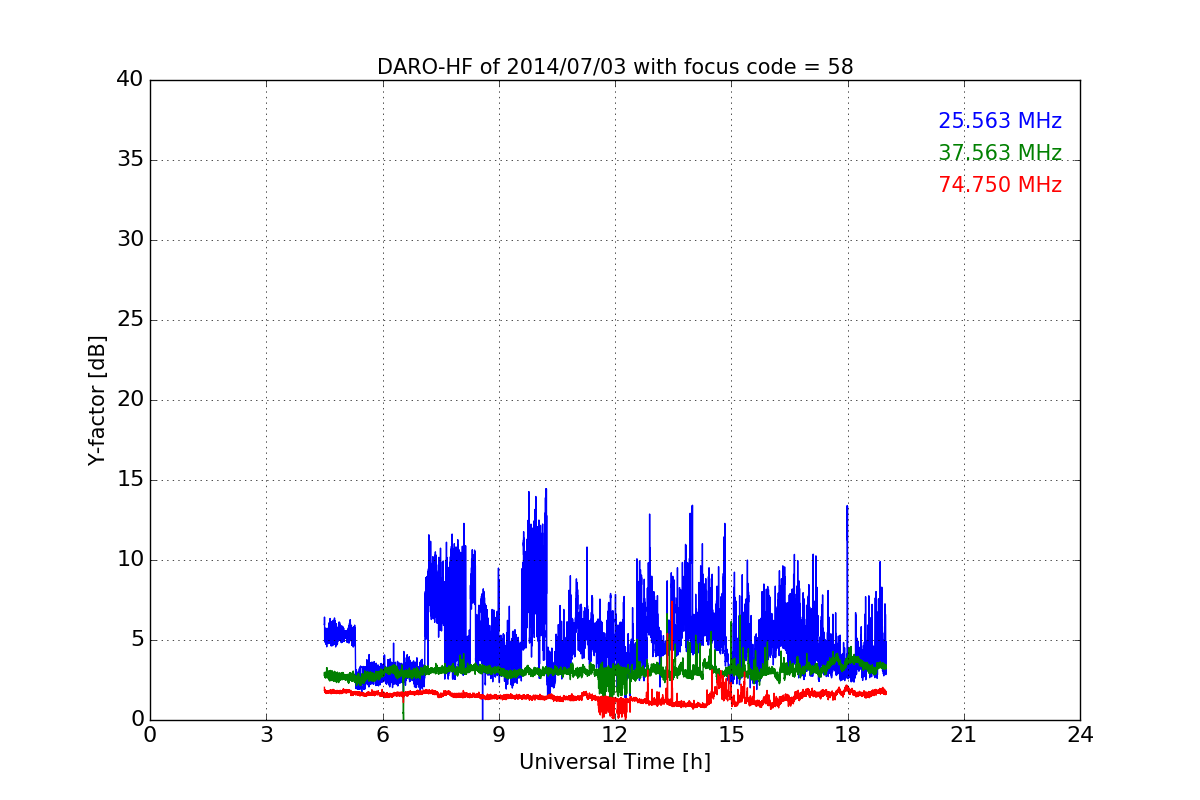Select the green '37.563 MHz' legend label
This screenshot has height=800, width=1200.
[1000, 153]
